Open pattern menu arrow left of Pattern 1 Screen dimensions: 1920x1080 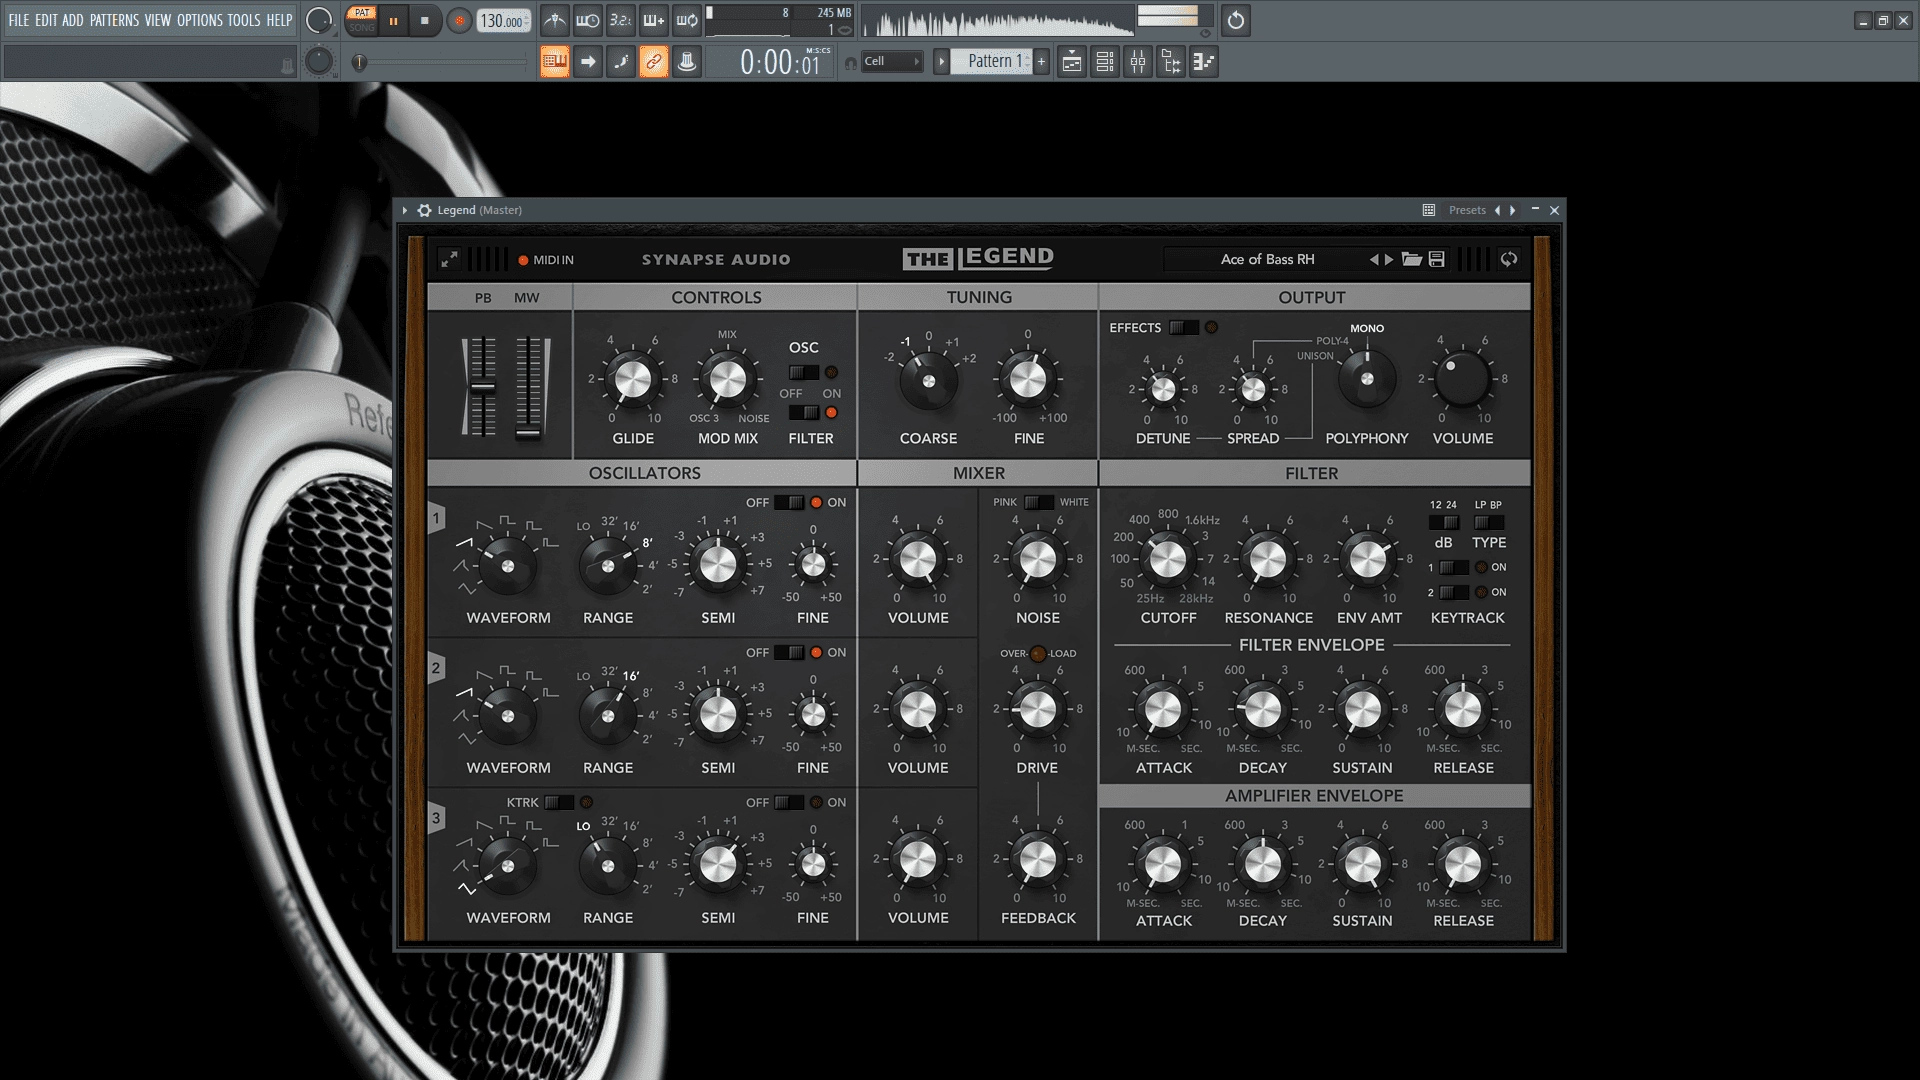coord(941,62)
